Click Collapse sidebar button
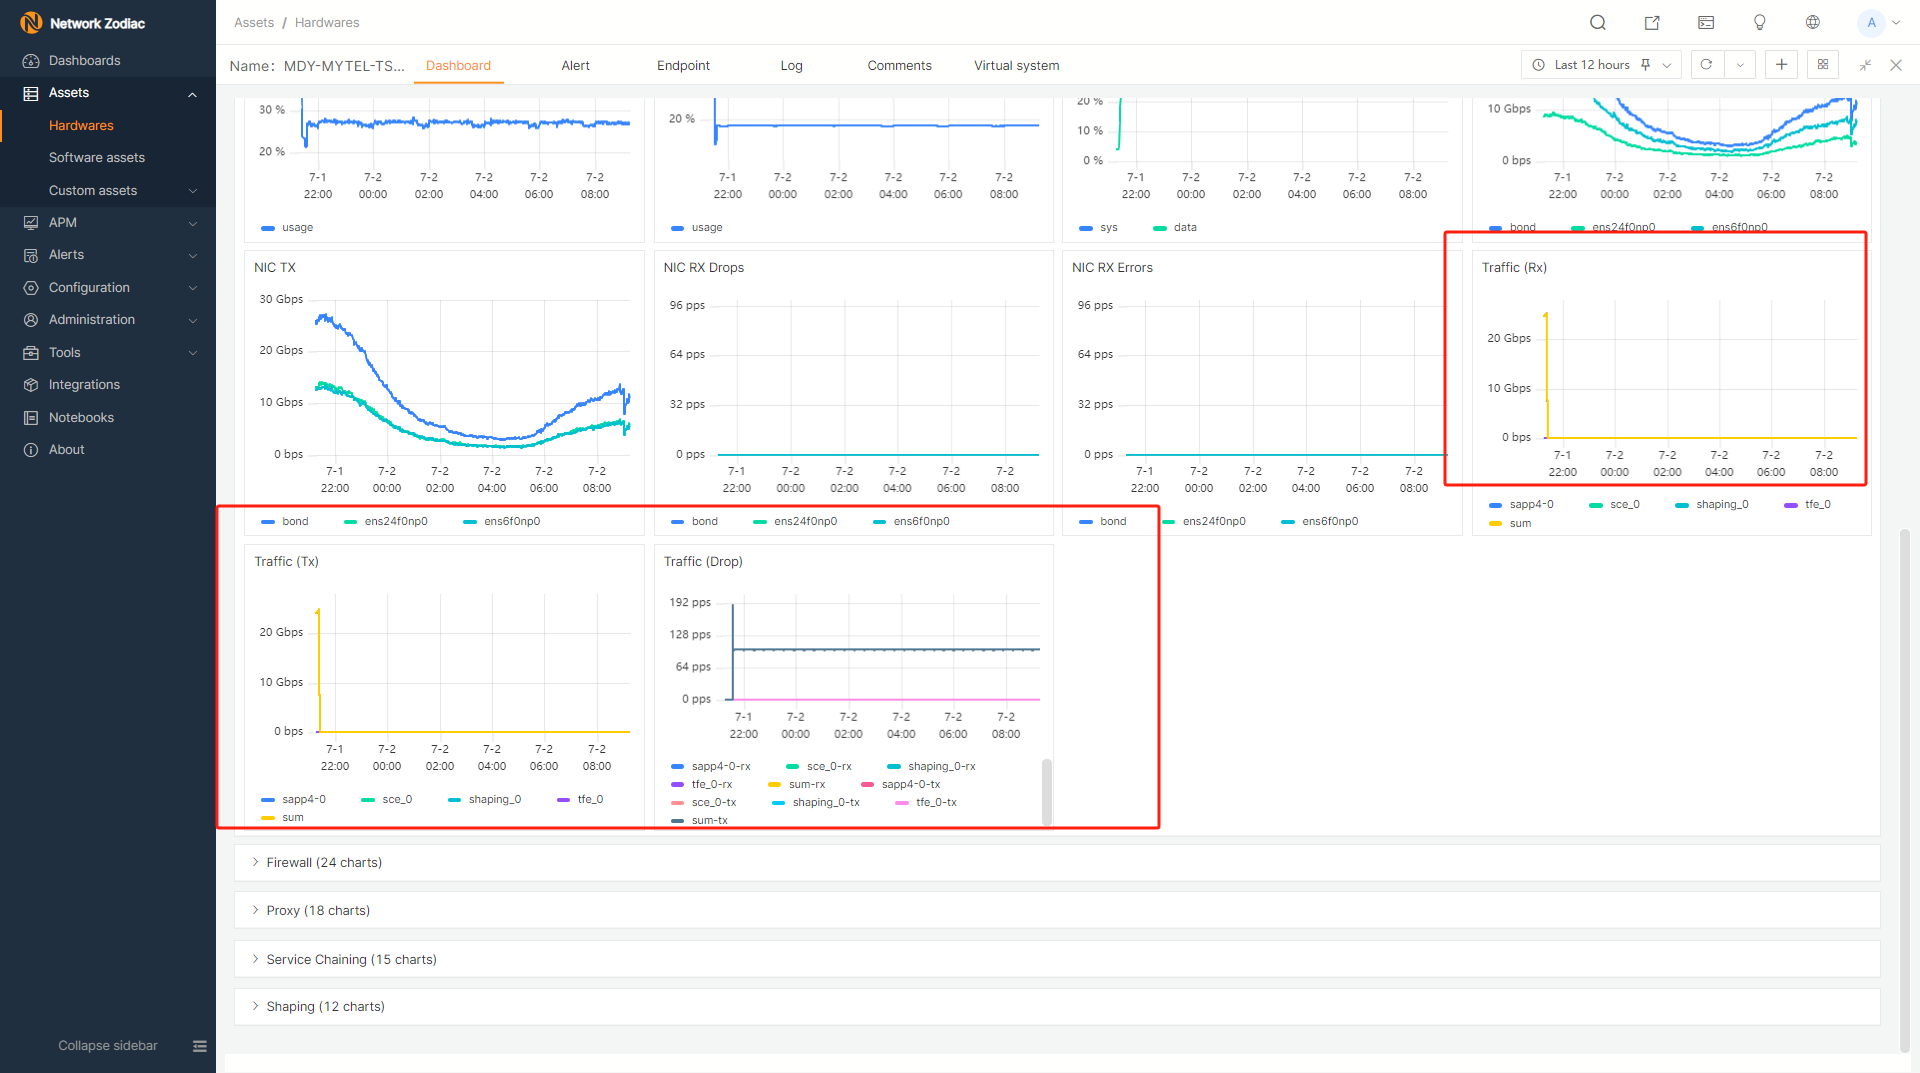Screen dimensions: 1920x1073 [108, 1046]
